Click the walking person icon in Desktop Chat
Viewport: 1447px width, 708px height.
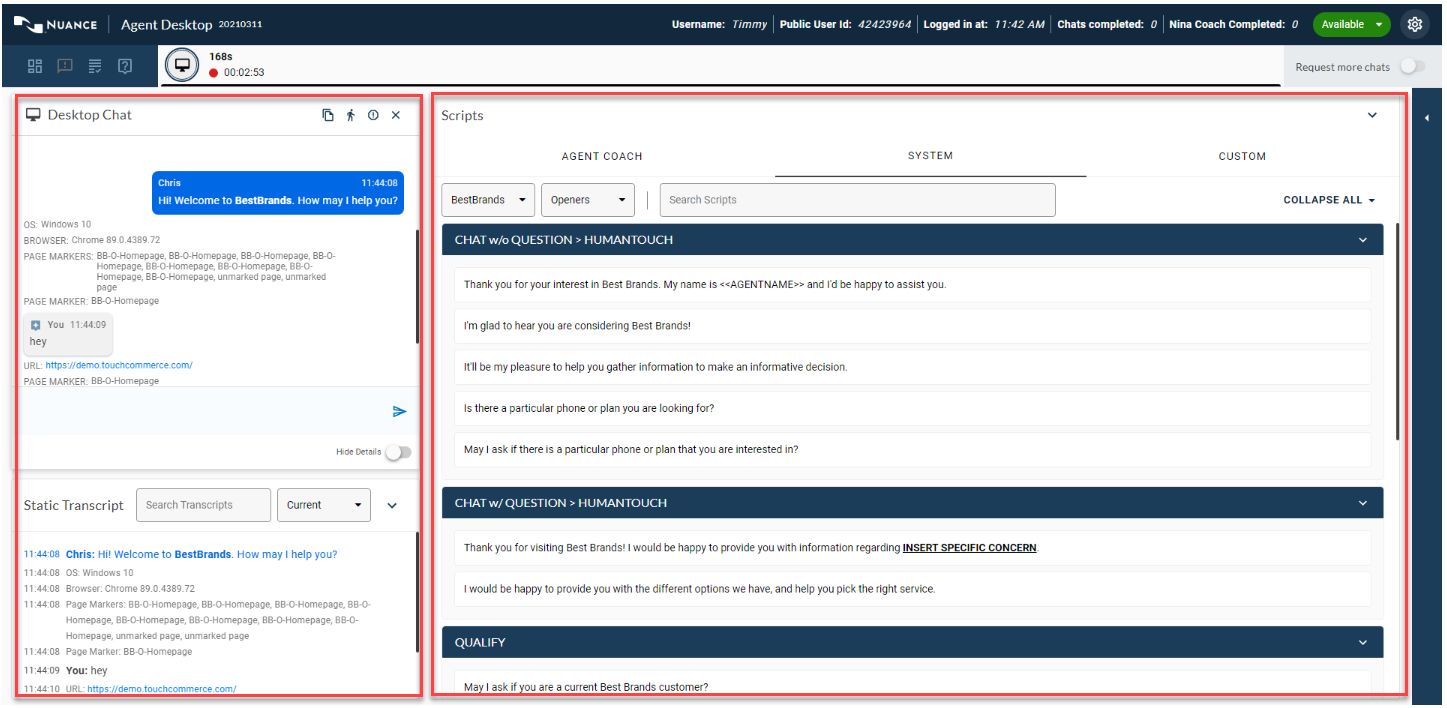point(351,115)
